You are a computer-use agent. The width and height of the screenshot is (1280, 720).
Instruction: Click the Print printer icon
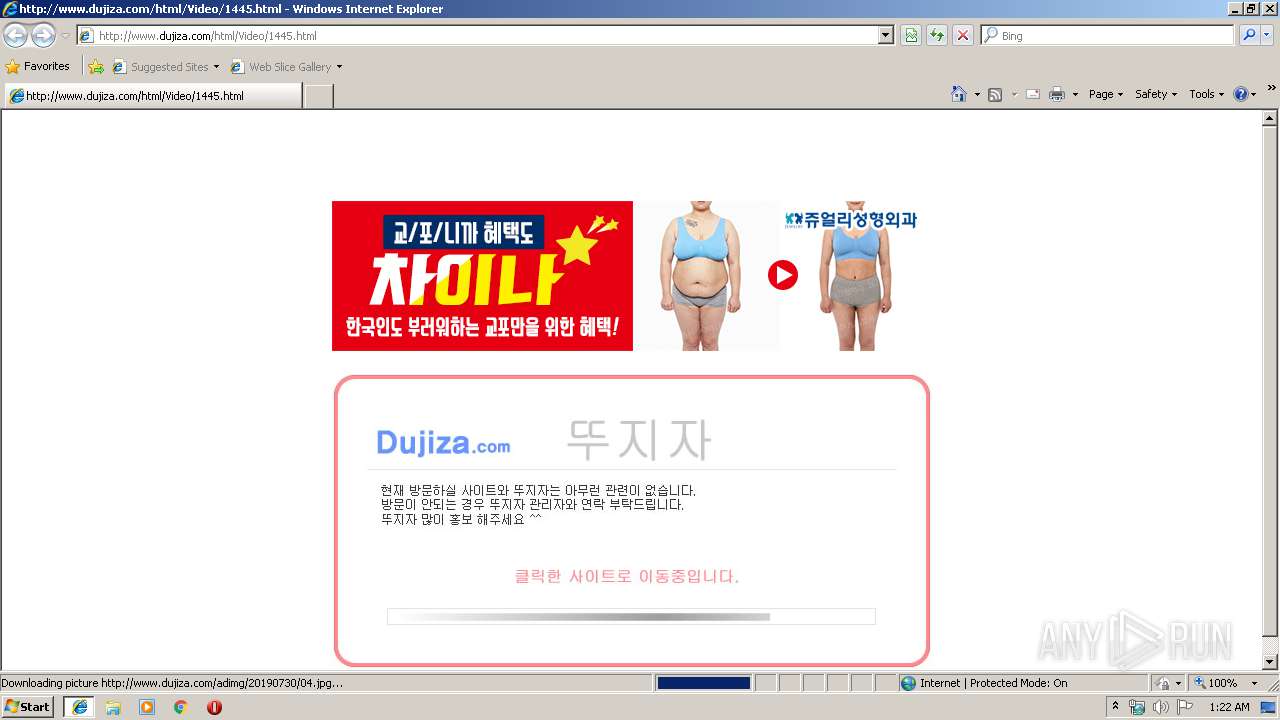(x=1057, y=94)
